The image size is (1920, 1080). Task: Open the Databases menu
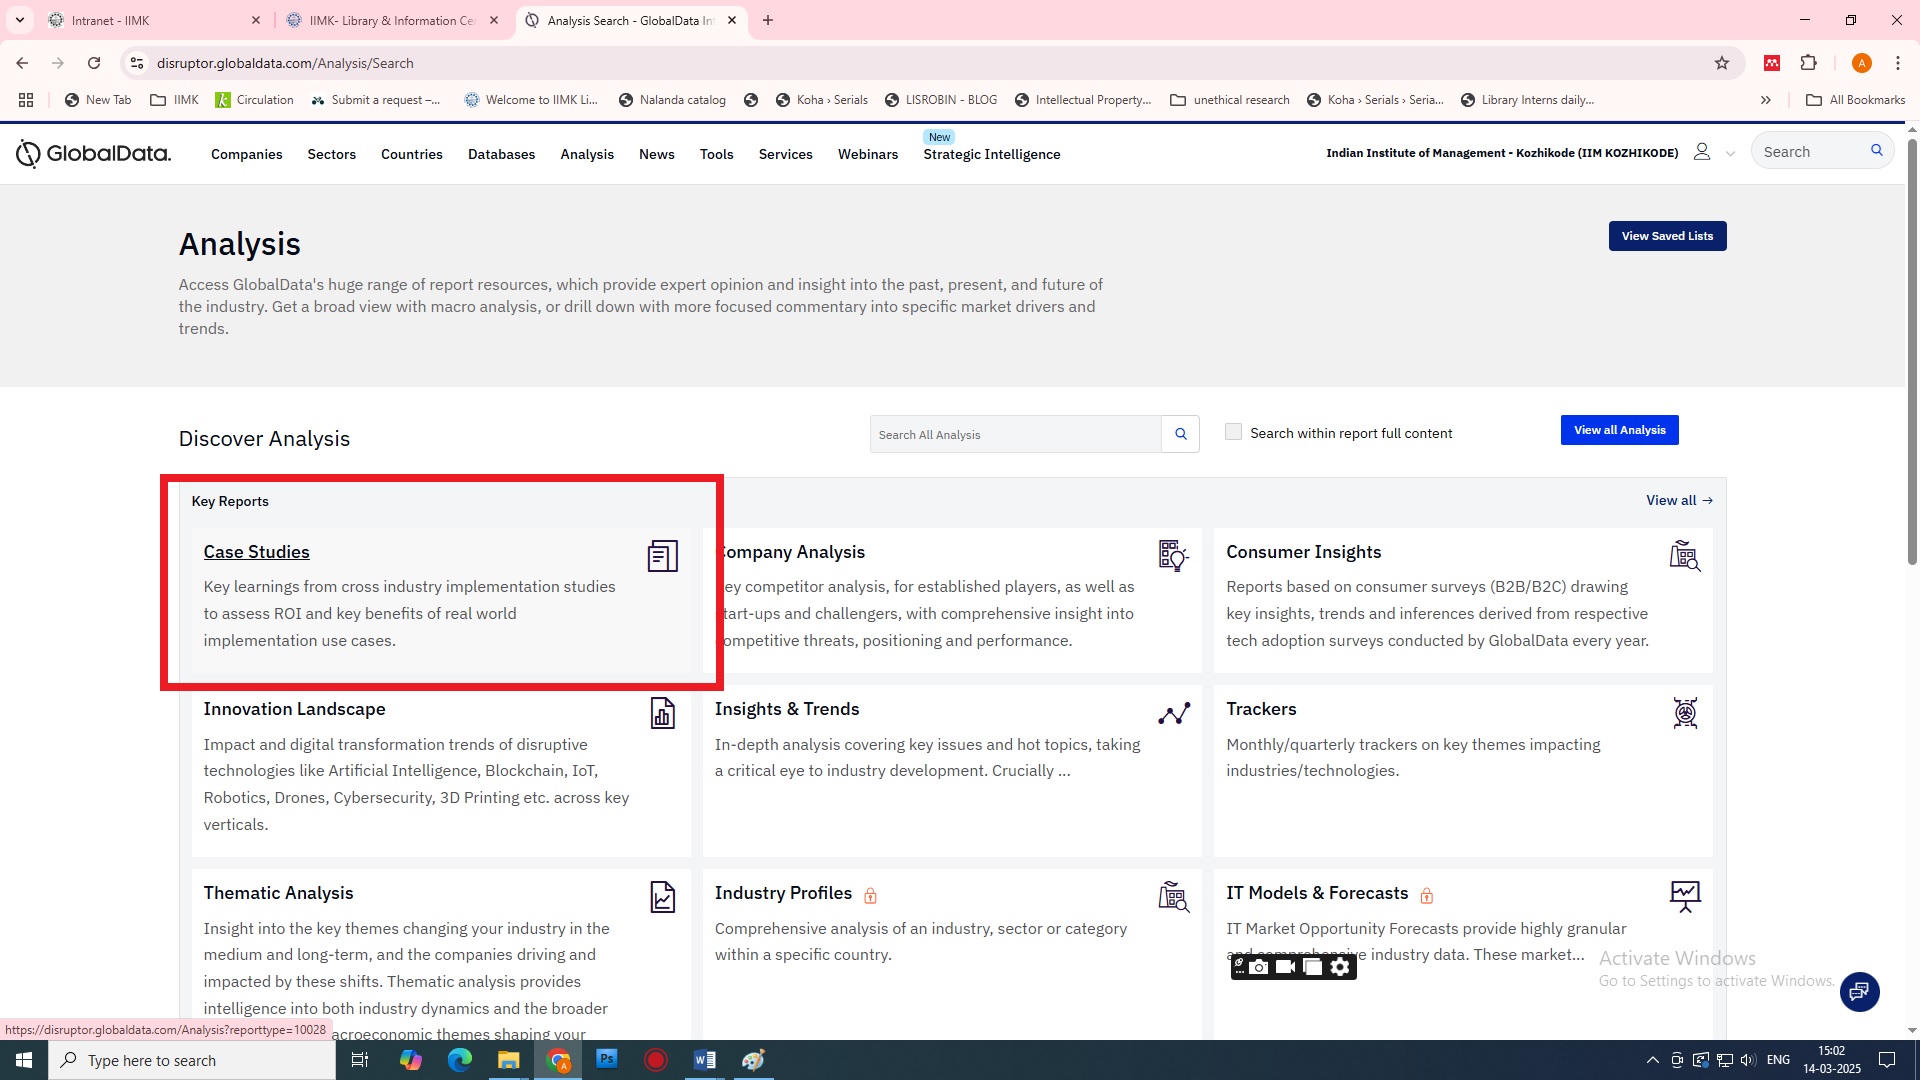coord(501,154)
